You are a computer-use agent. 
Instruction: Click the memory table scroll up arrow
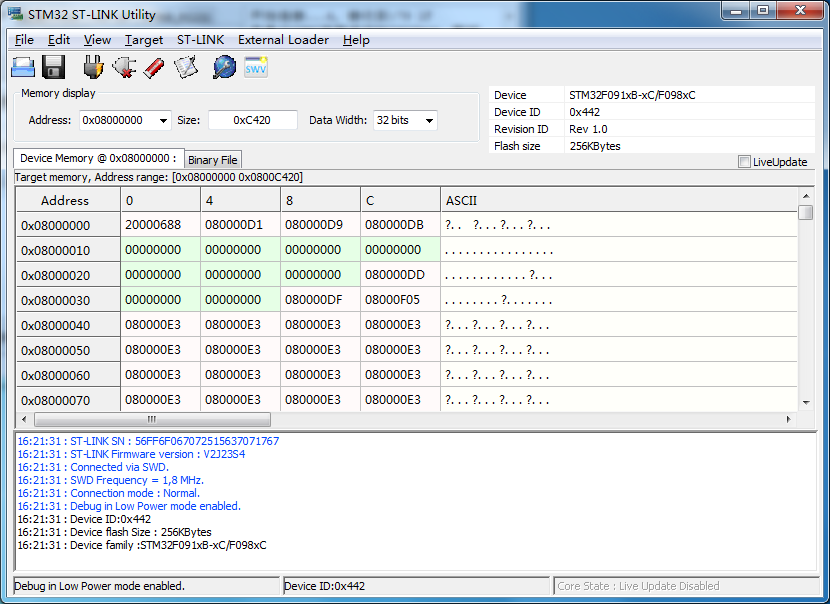806,196
